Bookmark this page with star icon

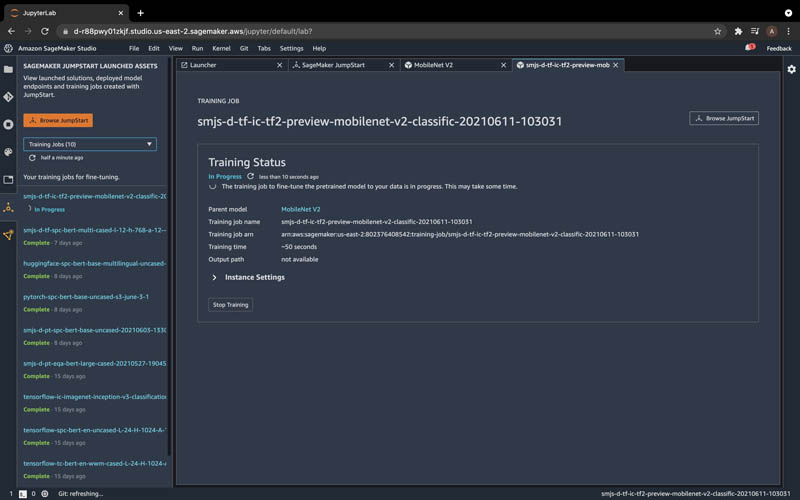[718, 31]
